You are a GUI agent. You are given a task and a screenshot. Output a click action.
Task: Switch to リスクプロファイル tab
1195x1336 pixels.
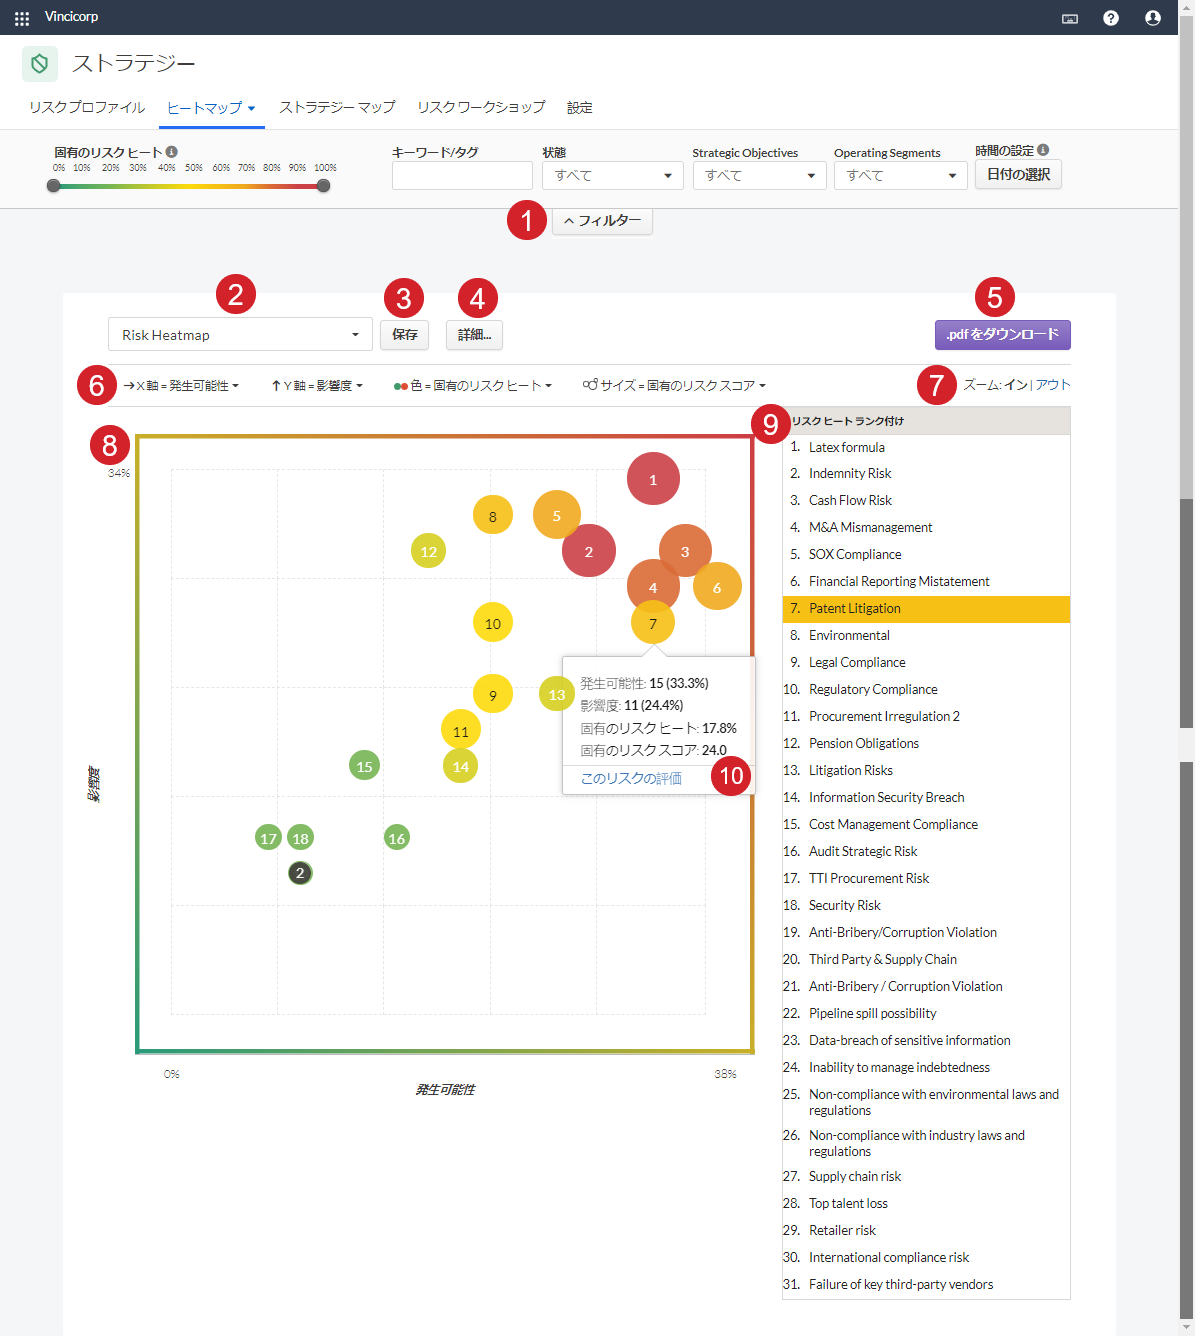87,108
